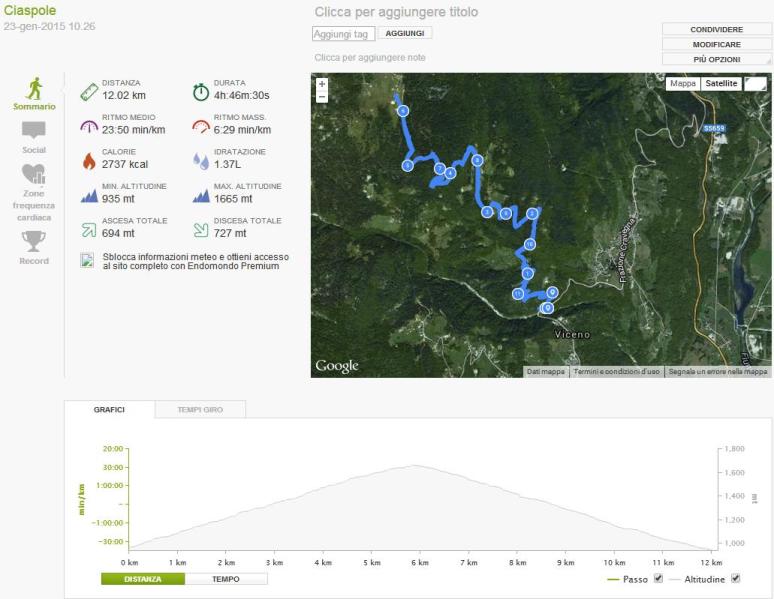Expand the Più opzioni menu
This screenshot has height=599, width=774.
click(x=716, y=60)
